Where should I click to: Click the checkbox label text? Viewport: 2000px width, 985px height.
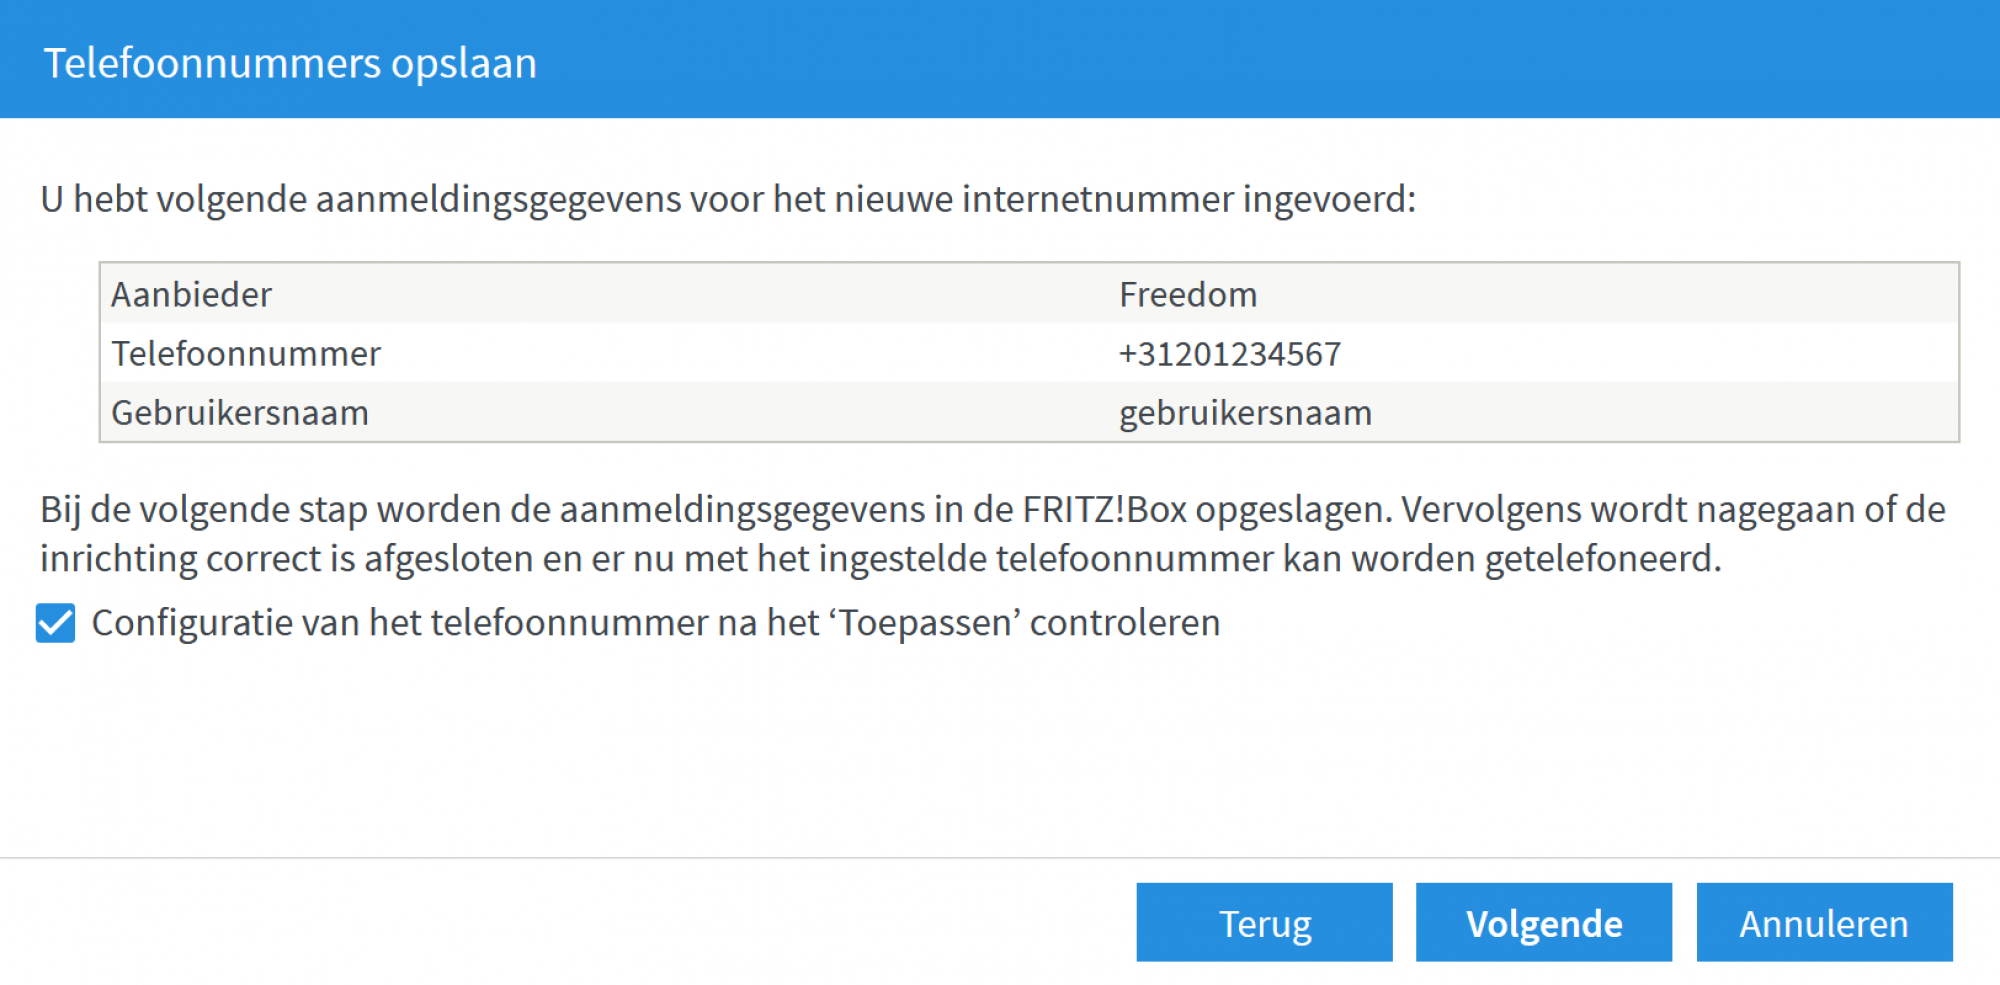pyautogui.click(x=655, y=622)
